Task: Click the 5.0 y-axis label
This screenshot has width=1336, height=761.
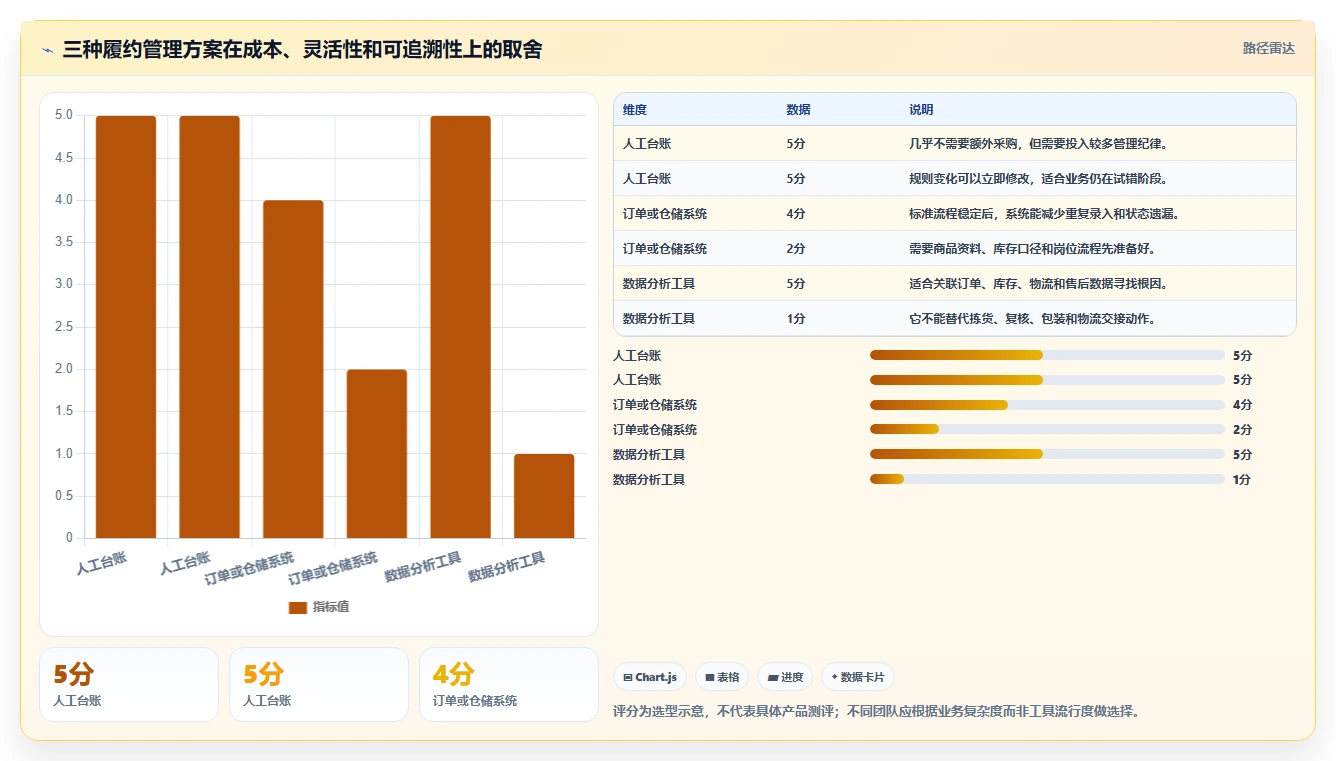Action: click(64, 115)
